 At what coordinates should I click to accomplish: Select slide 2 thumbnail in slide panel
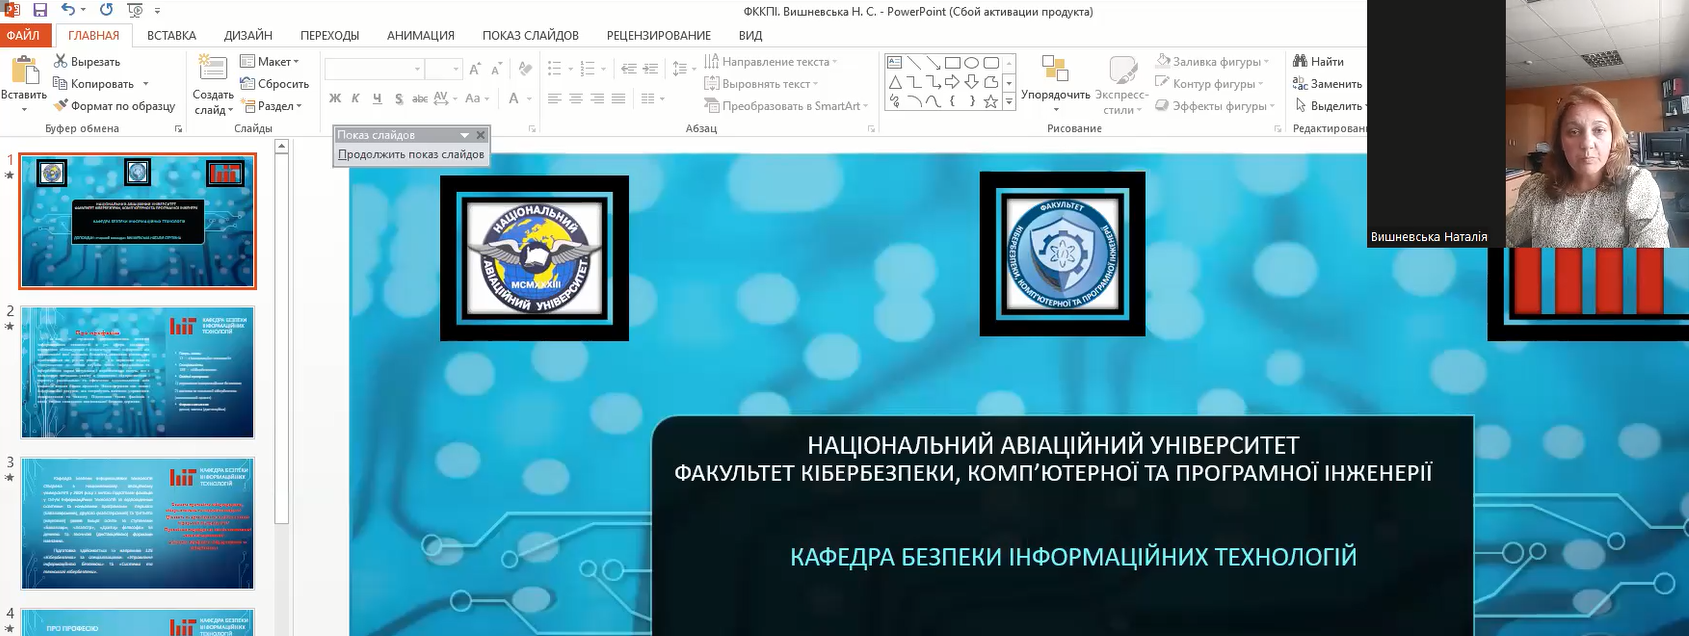pos(138,372)
